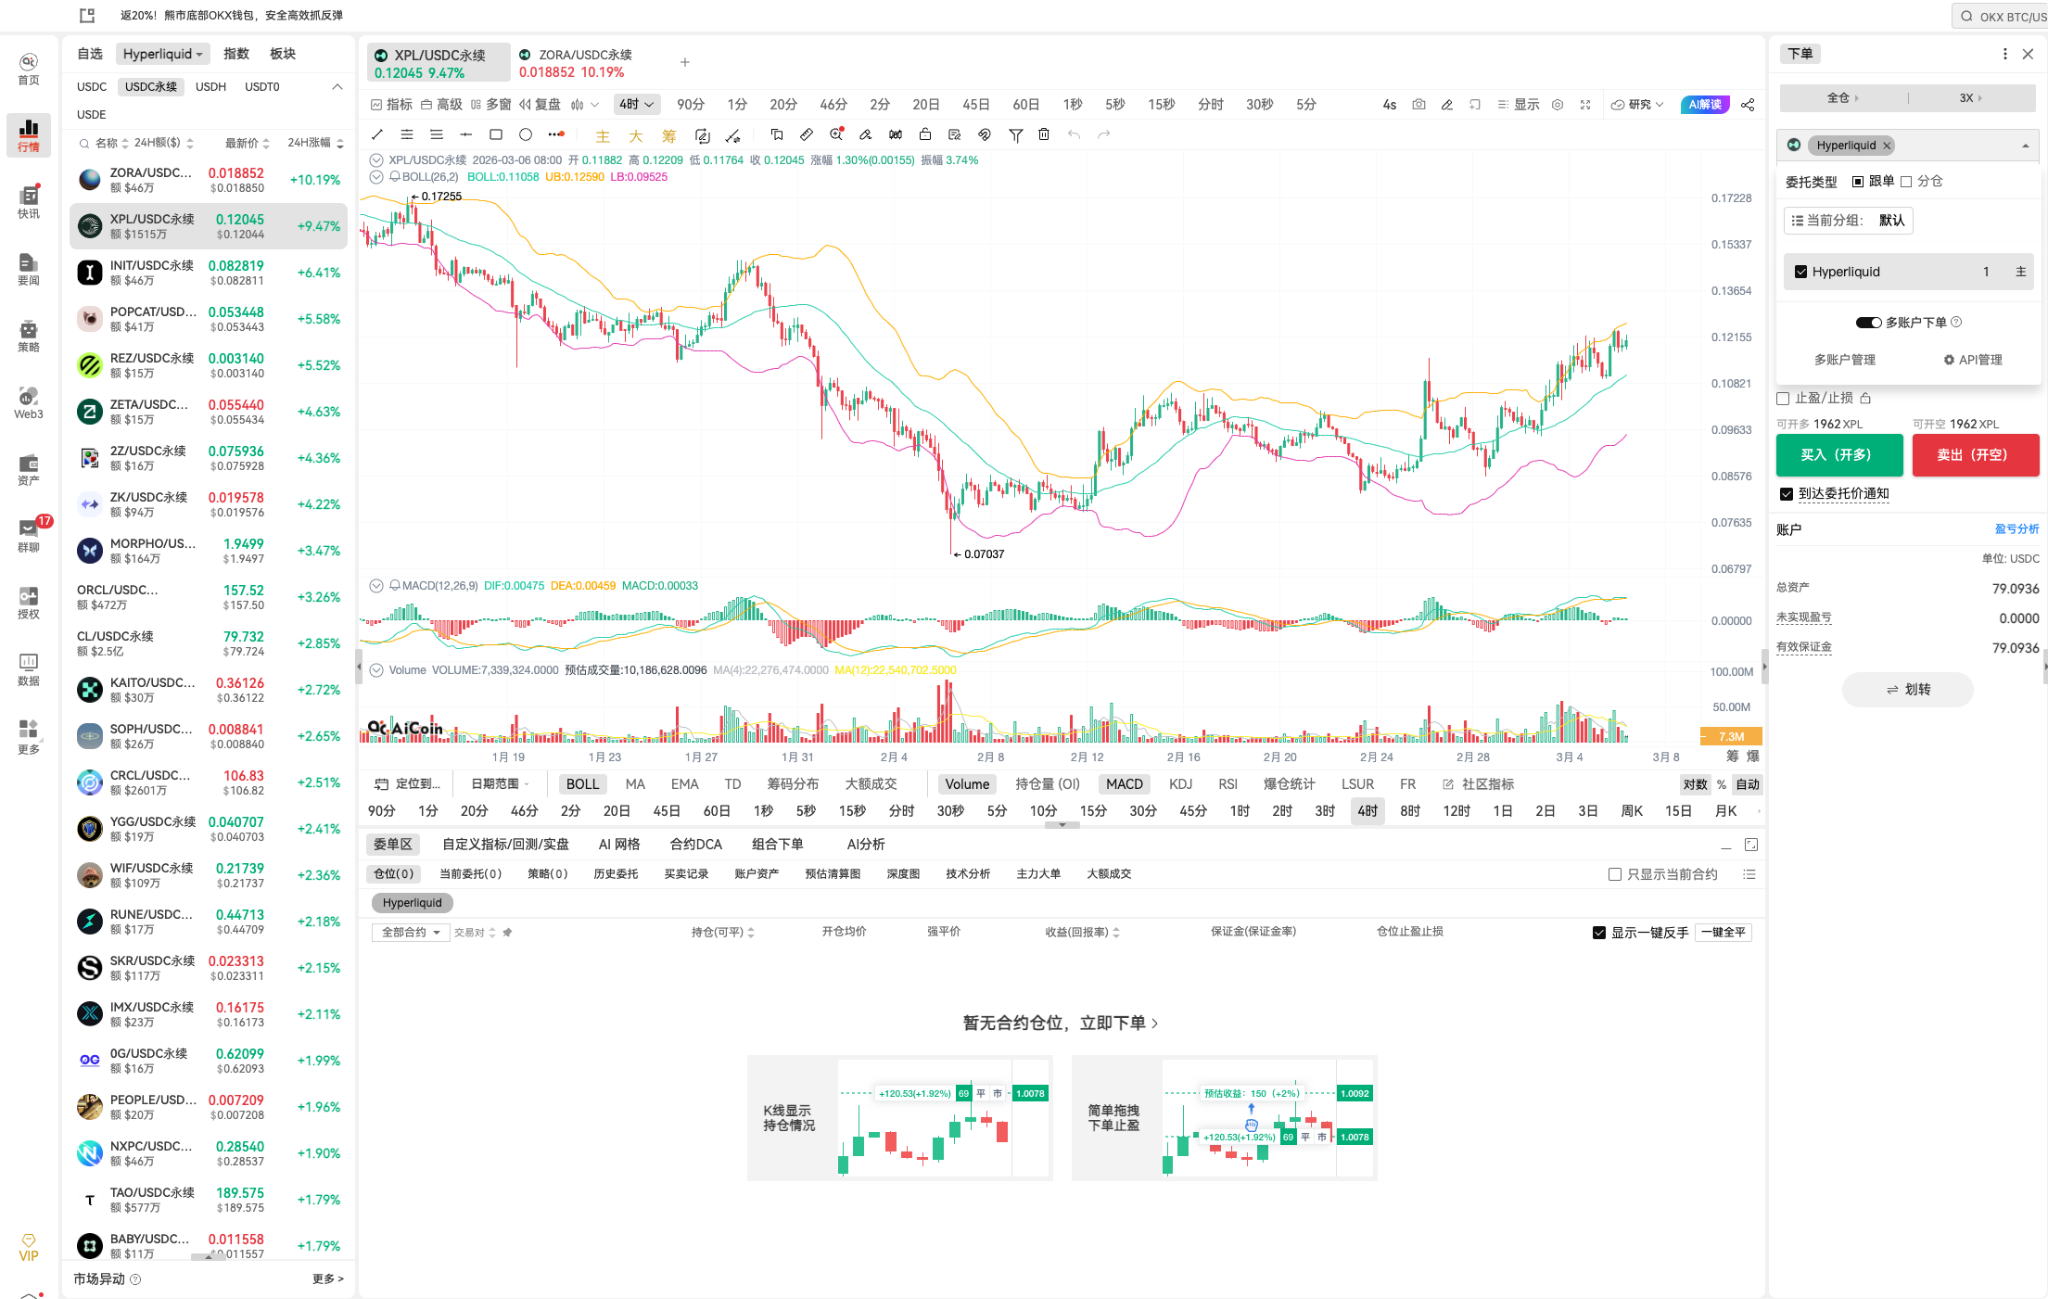Switch to the USDH market tab
The width and height of the screenshot is (2048, 1299).
[x=210, y=87]
